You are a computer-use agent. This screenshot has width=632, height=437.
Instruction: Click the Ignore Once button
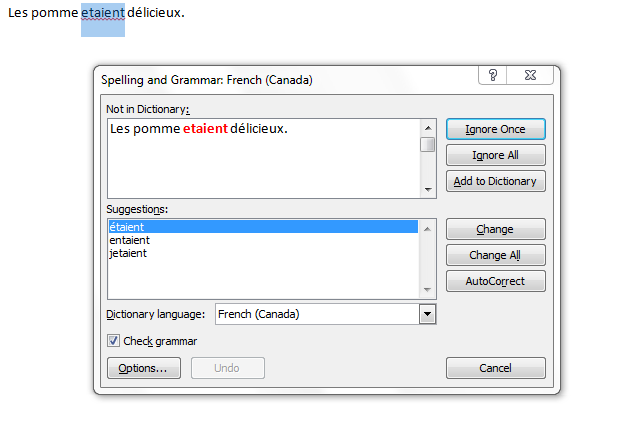(495, 129)
